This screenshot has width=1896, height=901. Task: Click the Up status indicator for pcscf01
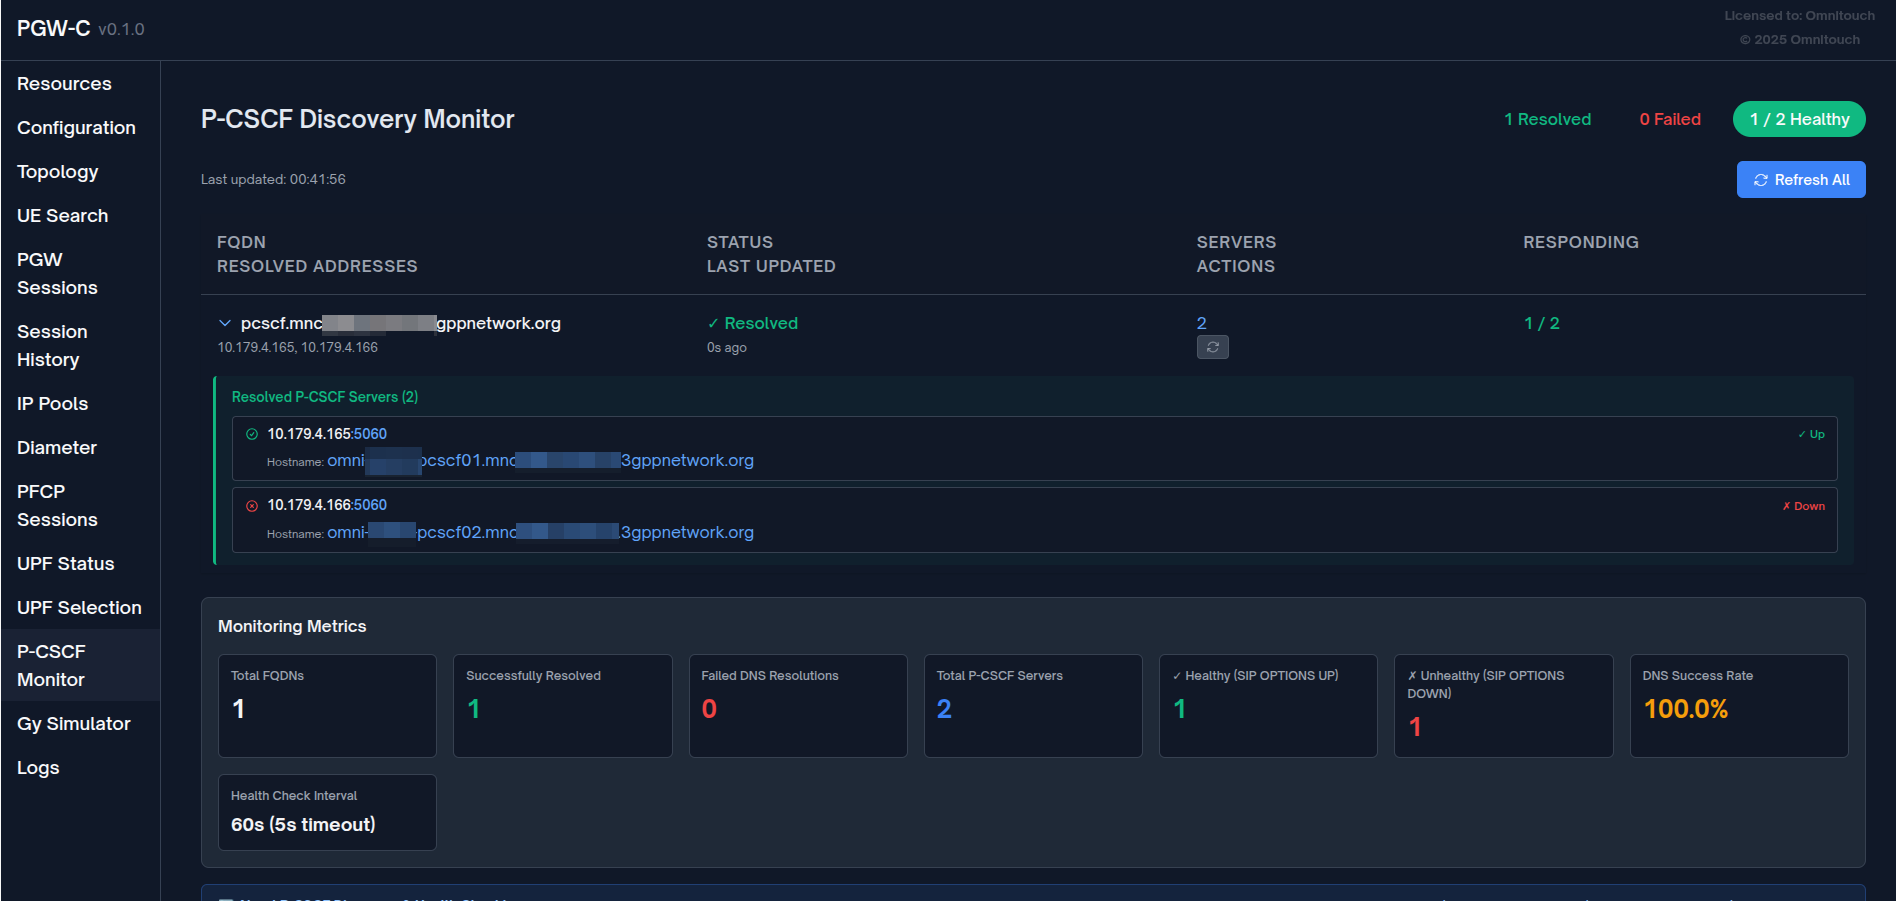[x=1810, y=434]
